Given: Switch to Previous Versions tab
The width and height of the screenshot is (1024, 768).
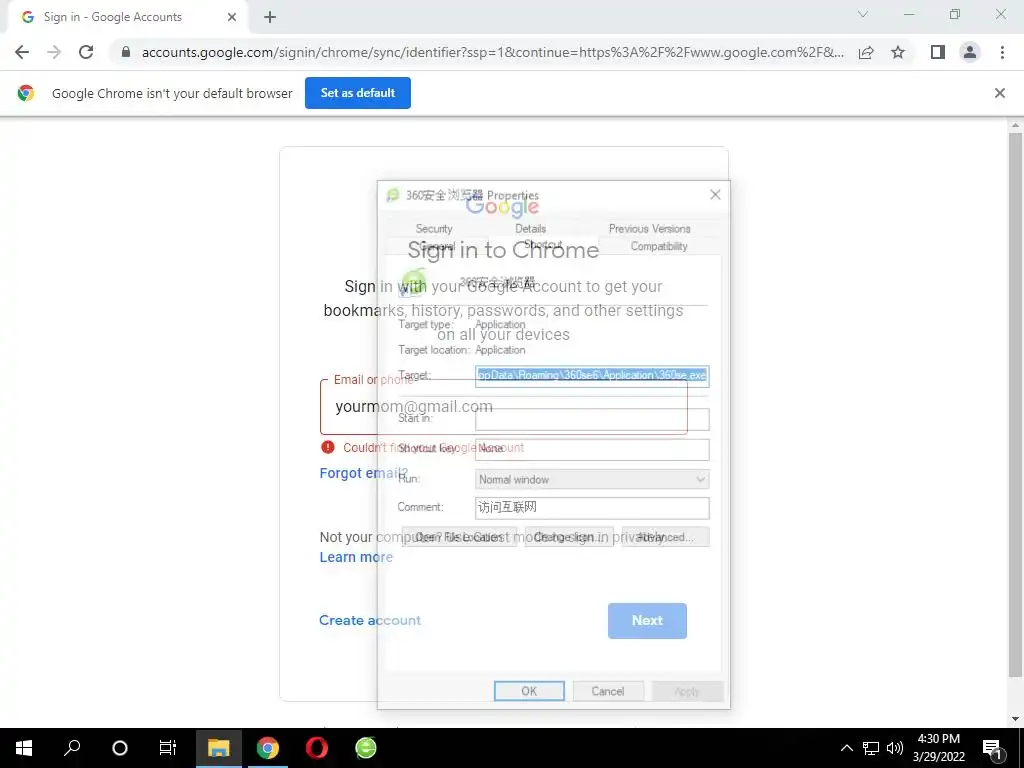Looking at the screenshot, I should pyautogui.click(x=650, y=229).
